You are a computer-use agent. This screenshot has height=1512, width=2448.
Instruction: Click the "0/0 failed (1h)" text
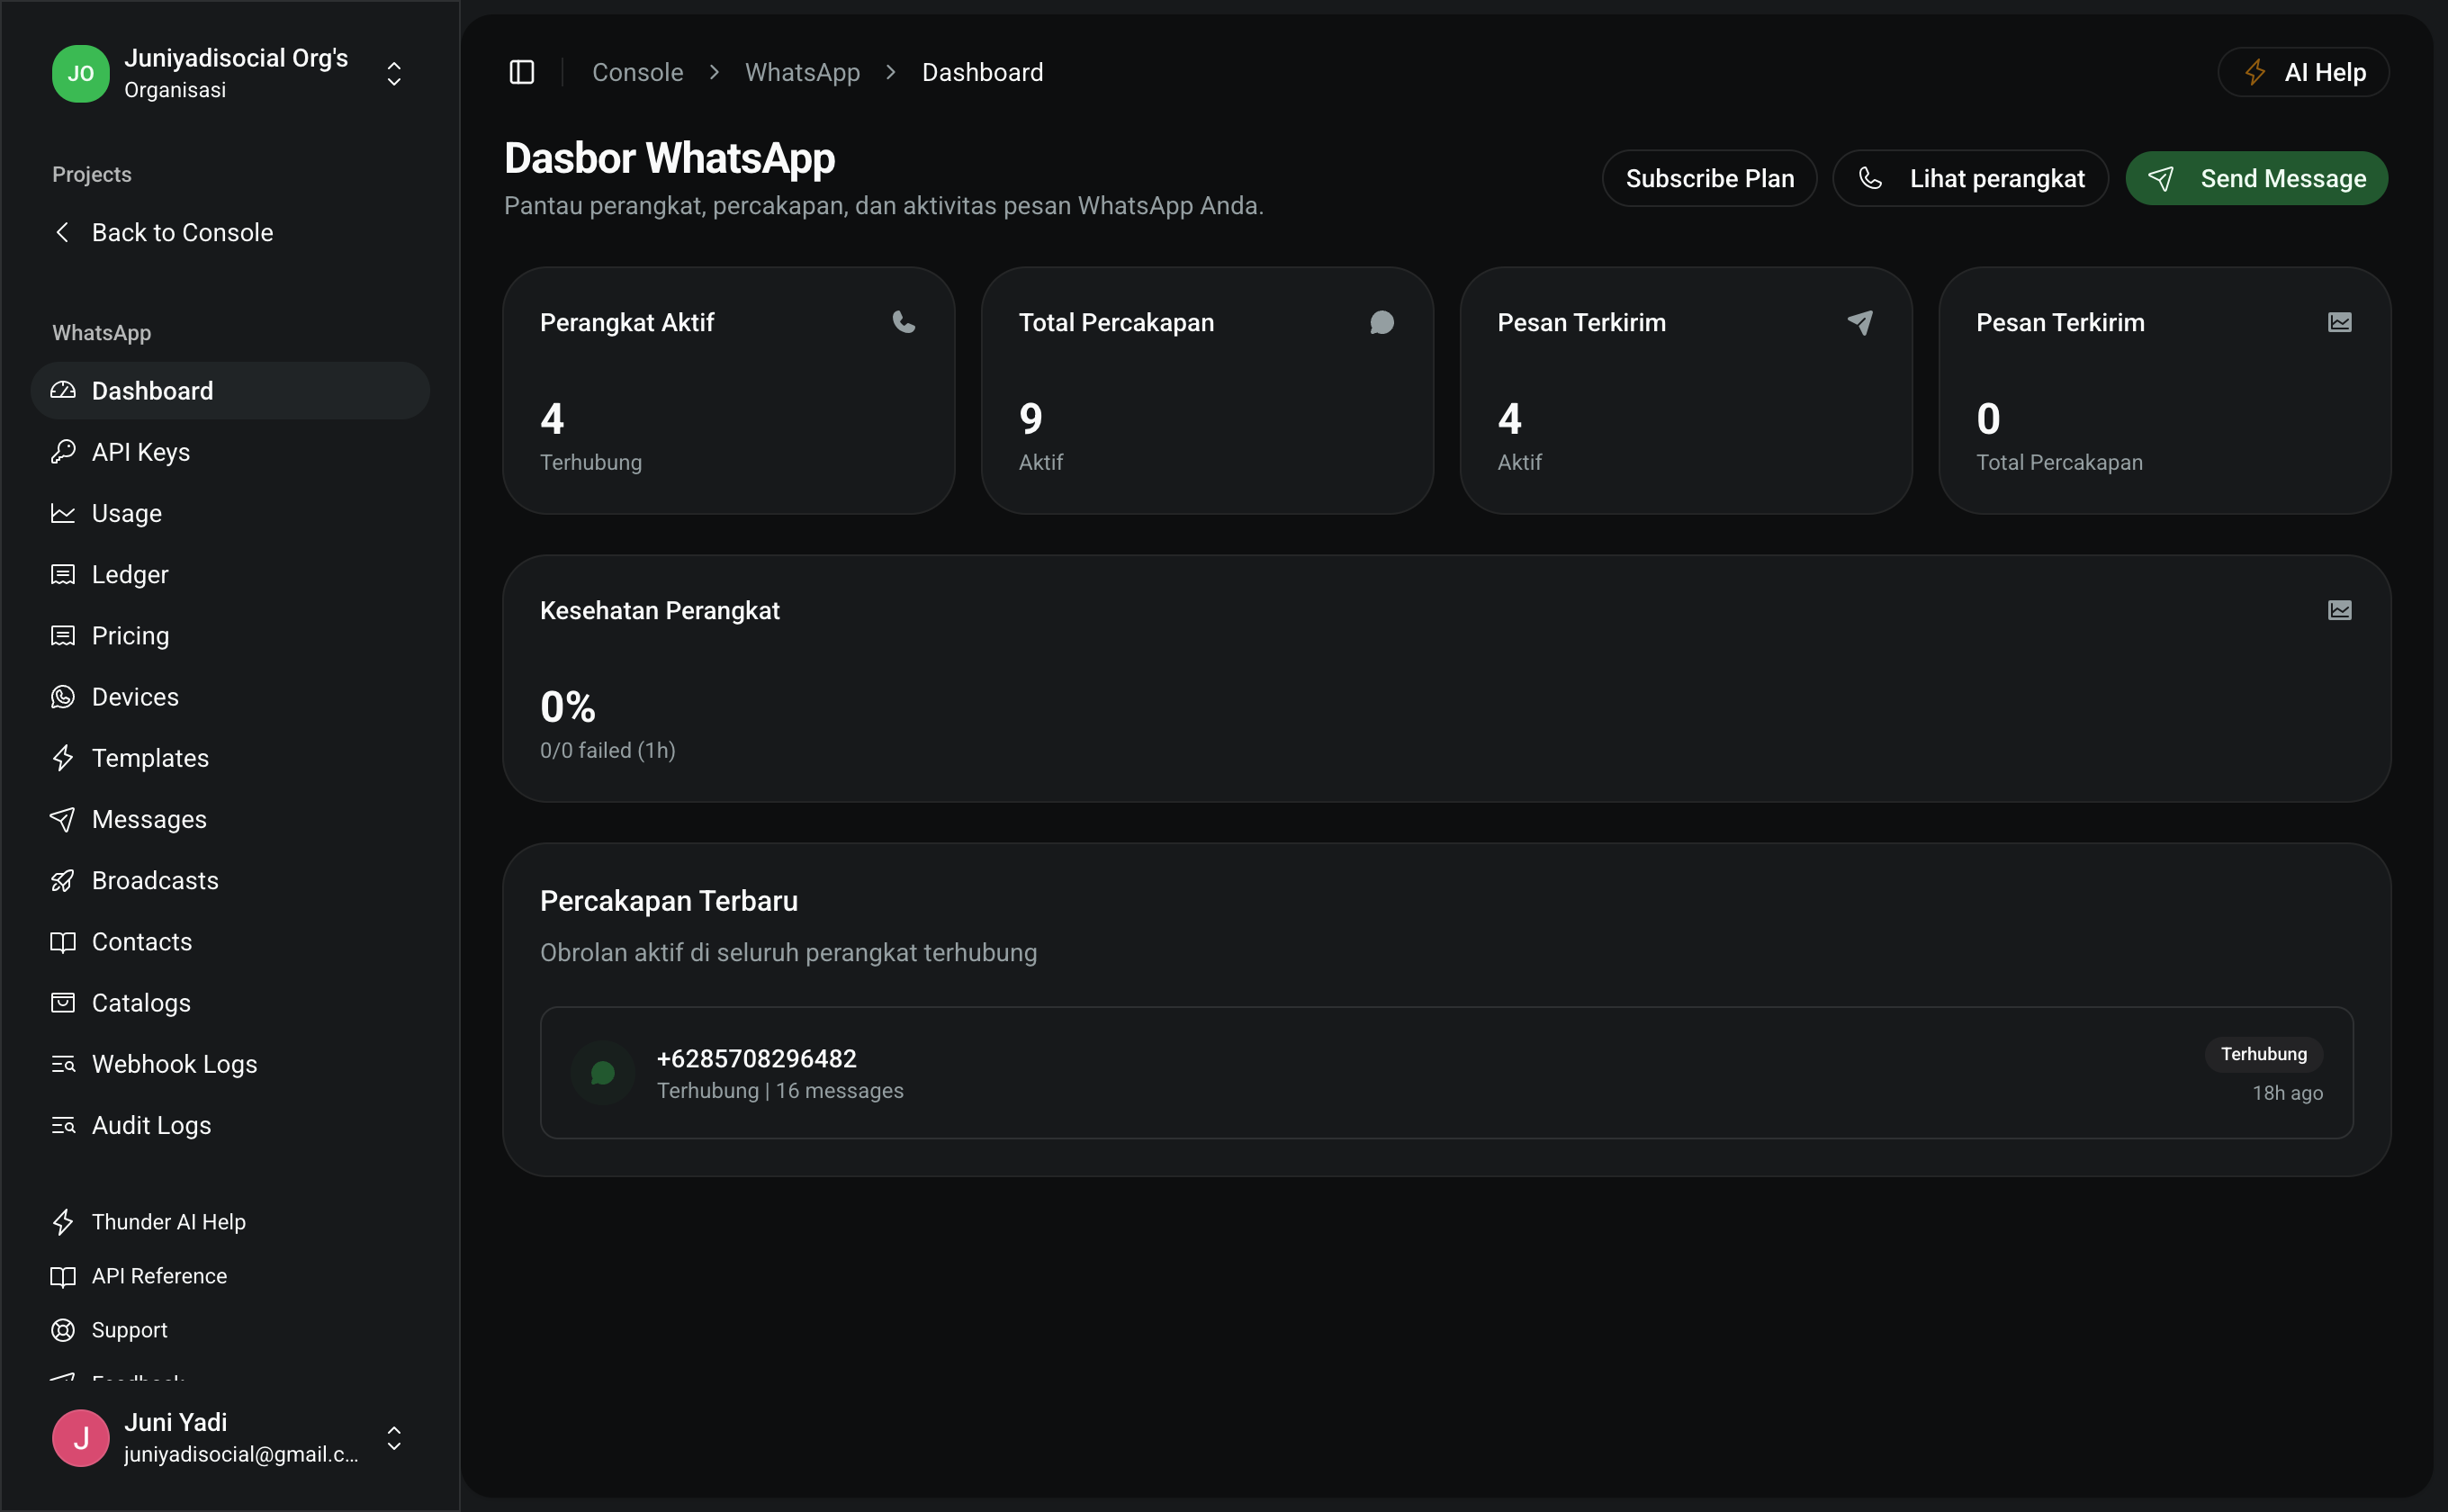tap(608, 750)
